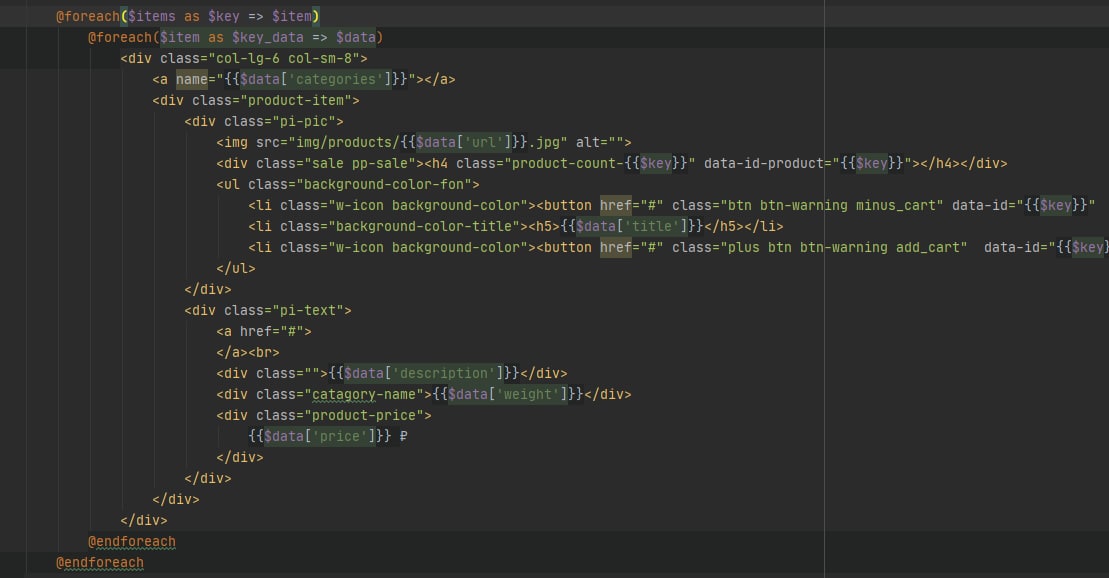Click the "background-color-title" class value
The width and height of the screenshot is (1109, 578).
[x=427, y=226]
